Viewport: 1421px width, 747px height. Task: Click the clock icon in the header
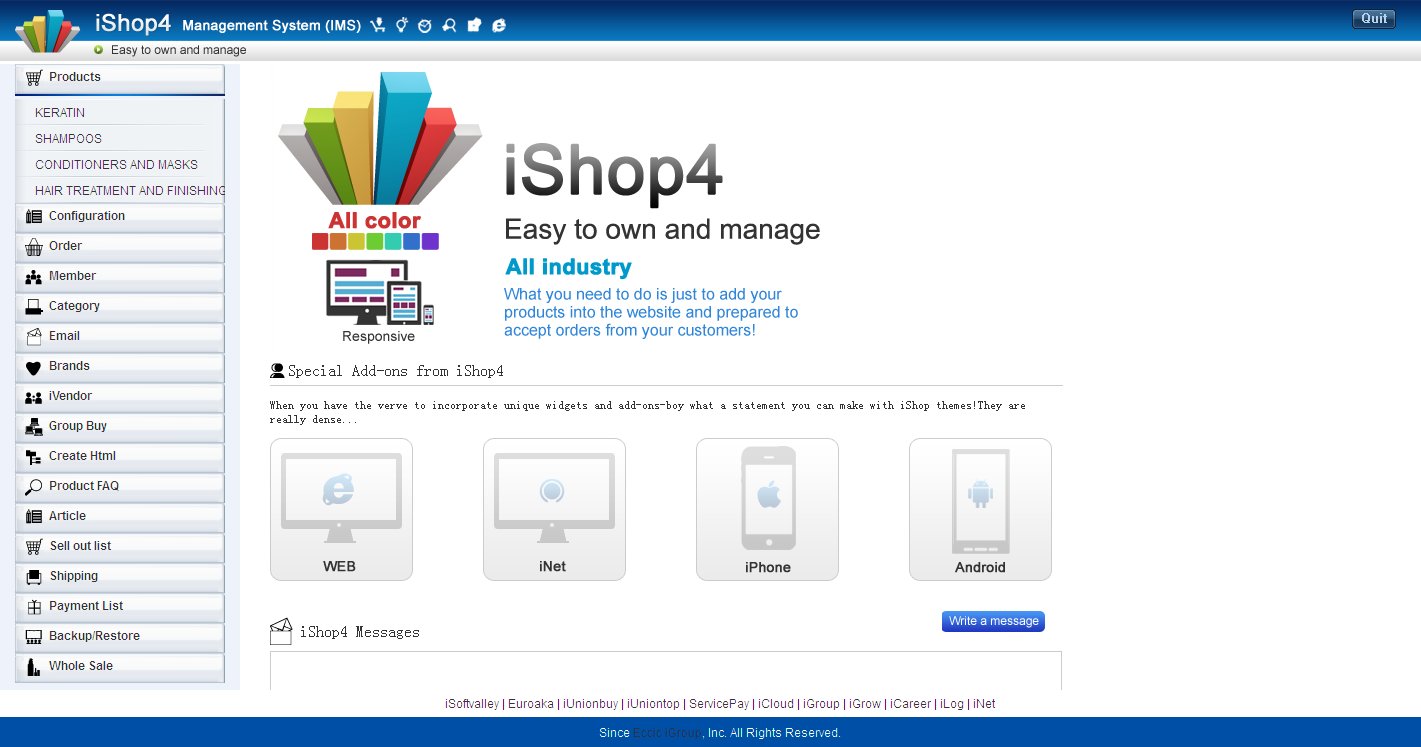[425, 25]
